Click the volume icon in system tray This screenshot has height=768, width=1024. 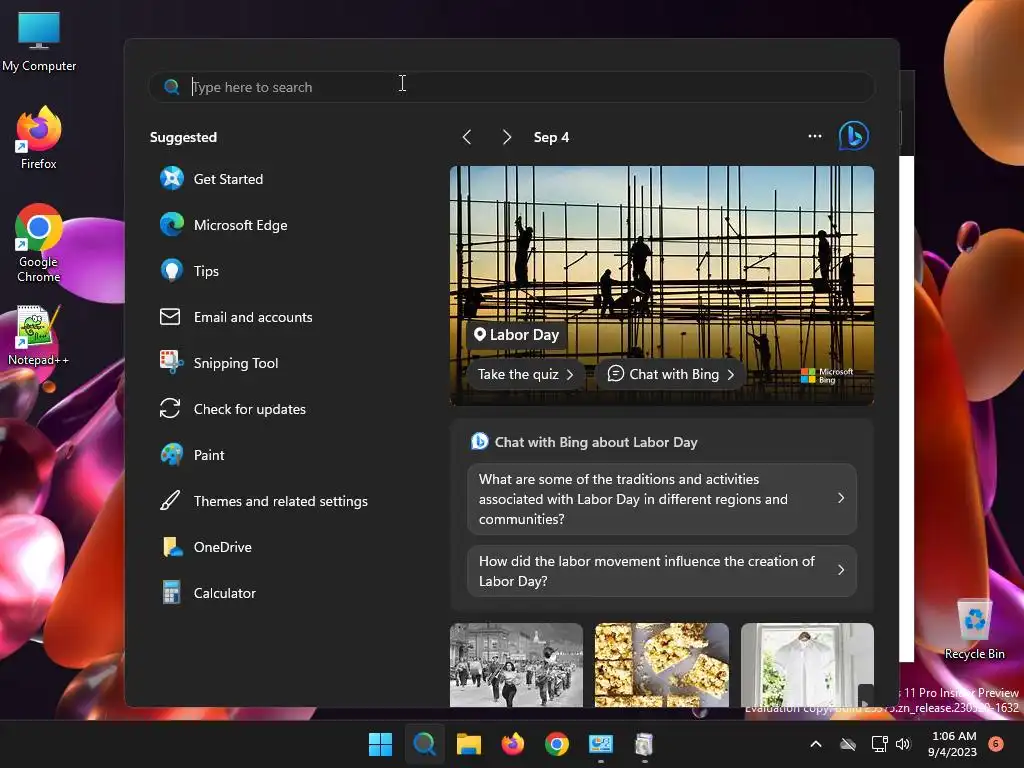903,744
